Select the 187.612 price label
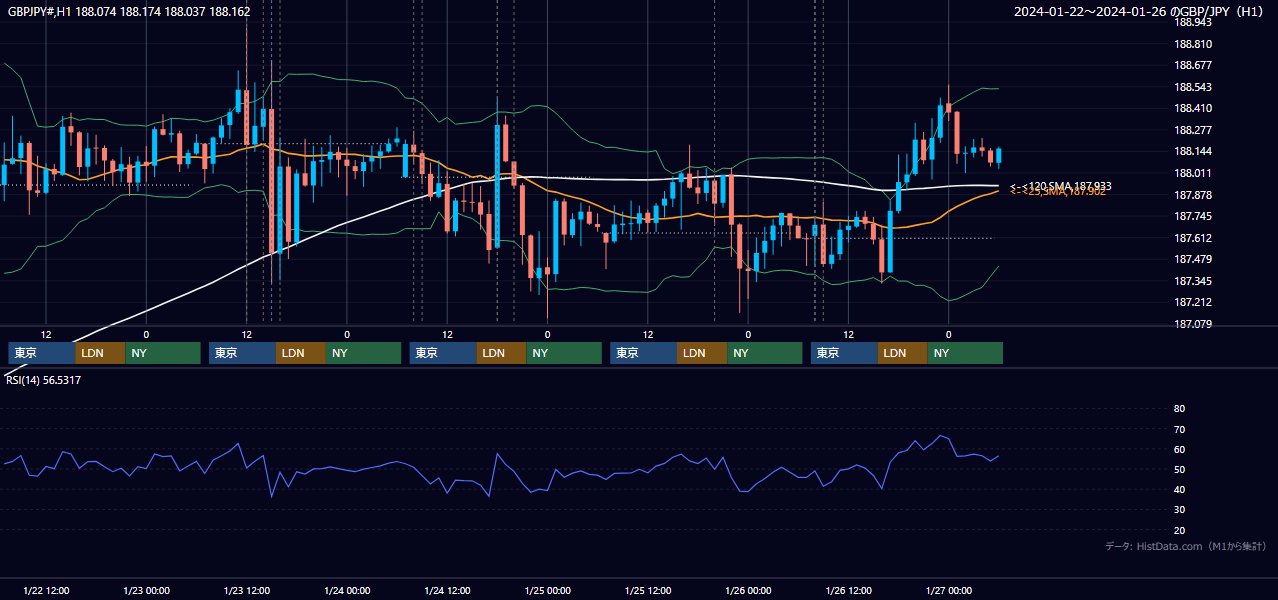Viewport: 1278px width, 600px height. pyautogui.click(x=1193, y=238)
